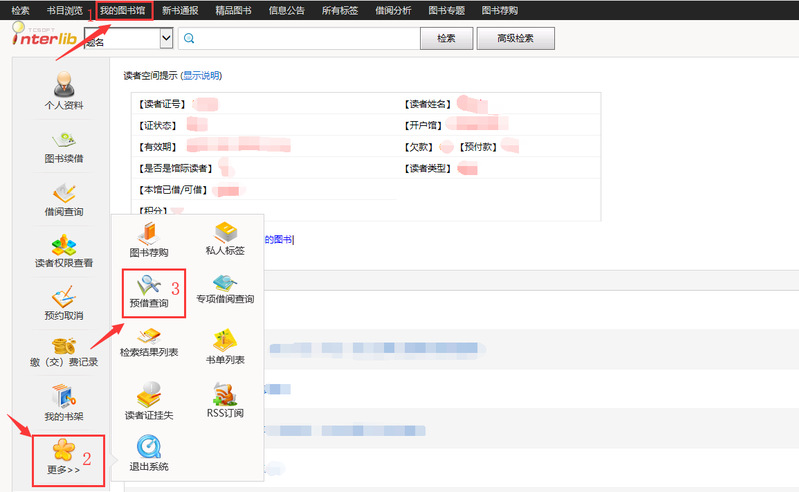The height and width of the screenshot is (492, 799).
Task: Select the 读者权限查看 sidebar icon
Action: coord(64,247)
